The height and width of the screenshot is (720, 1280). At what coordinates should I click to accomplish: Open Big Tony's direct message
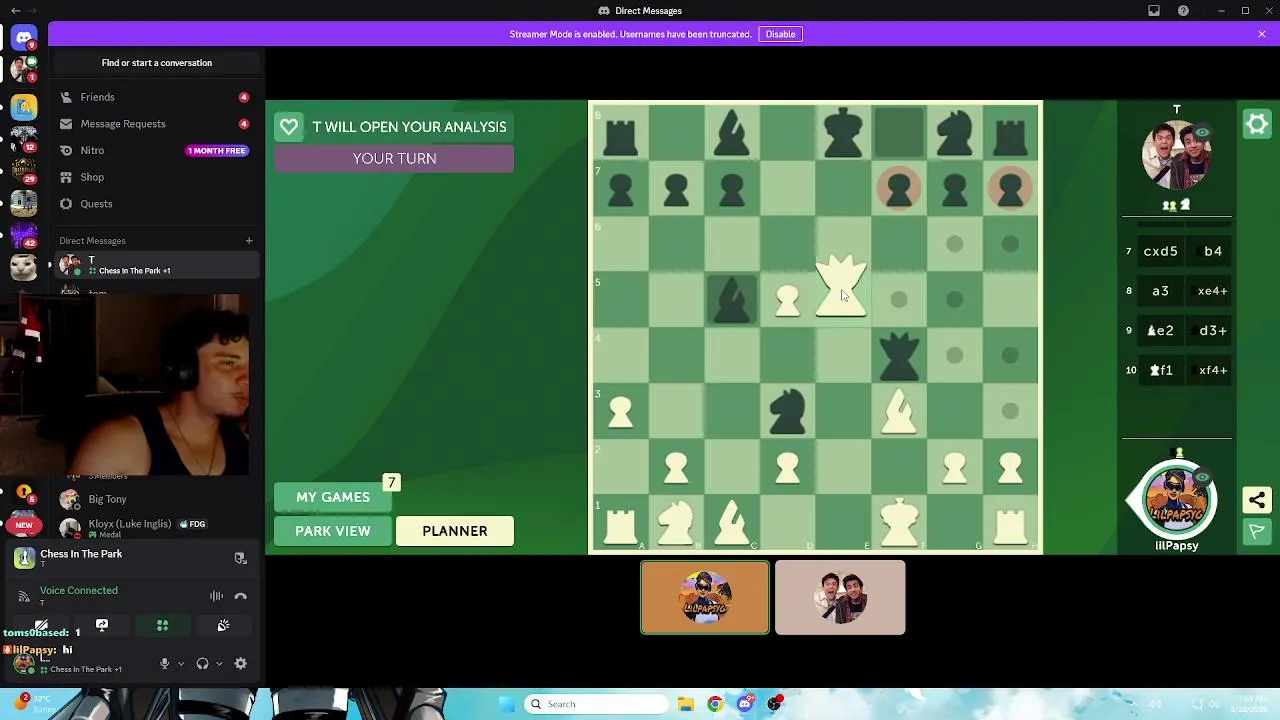(155, 499)
